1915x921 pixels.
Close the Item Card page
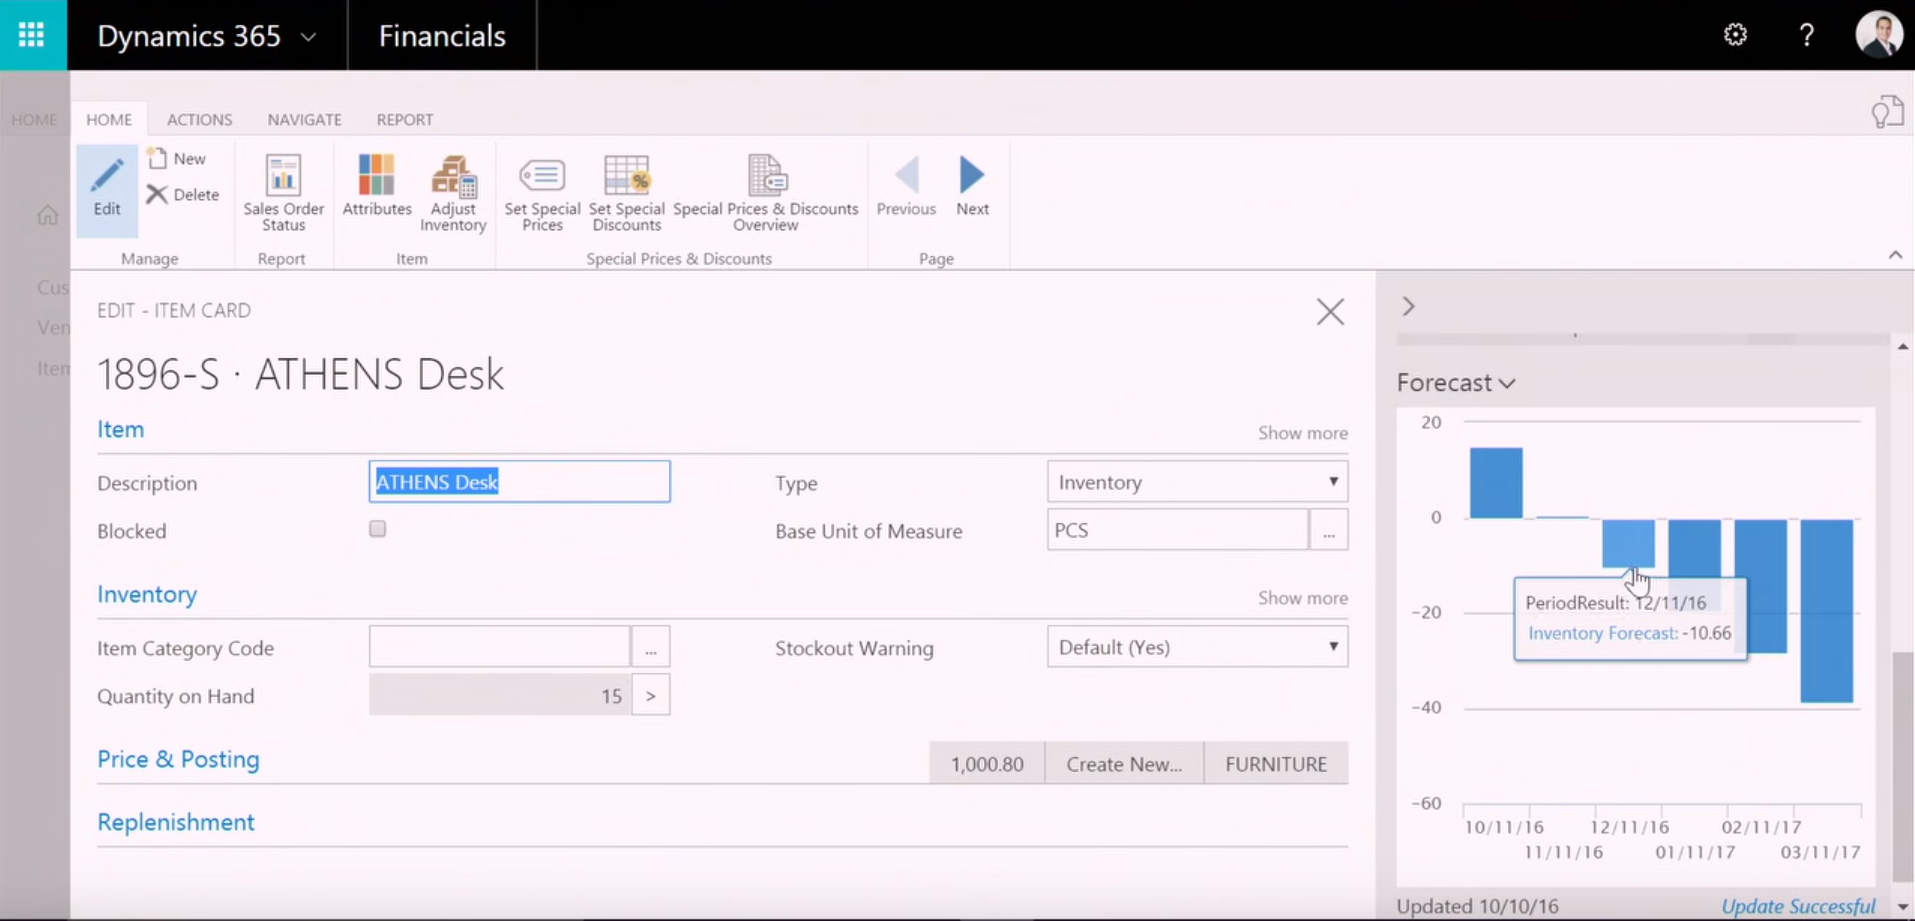coord(1330,312)
